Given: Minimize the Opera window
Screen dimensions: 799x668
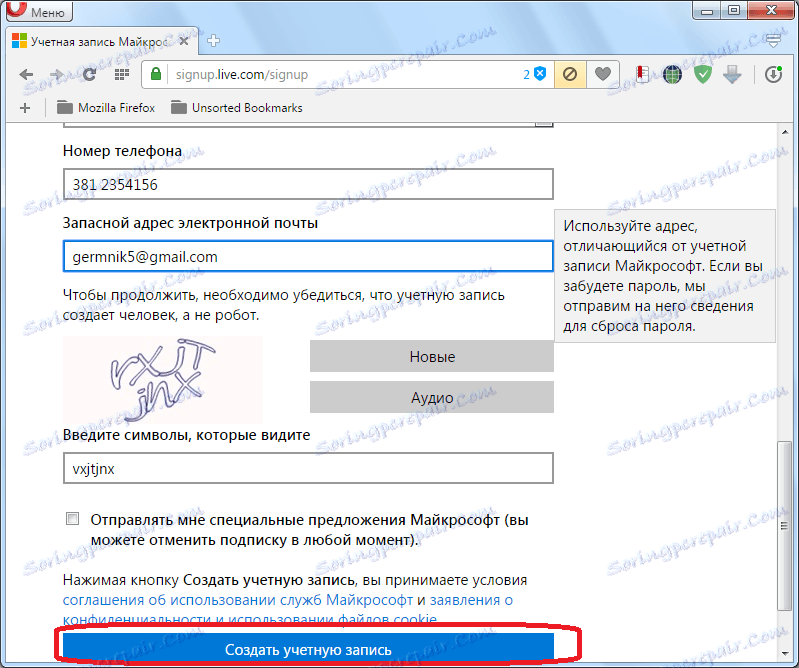Looking at the screenshot, I should (x=706, y=10).
